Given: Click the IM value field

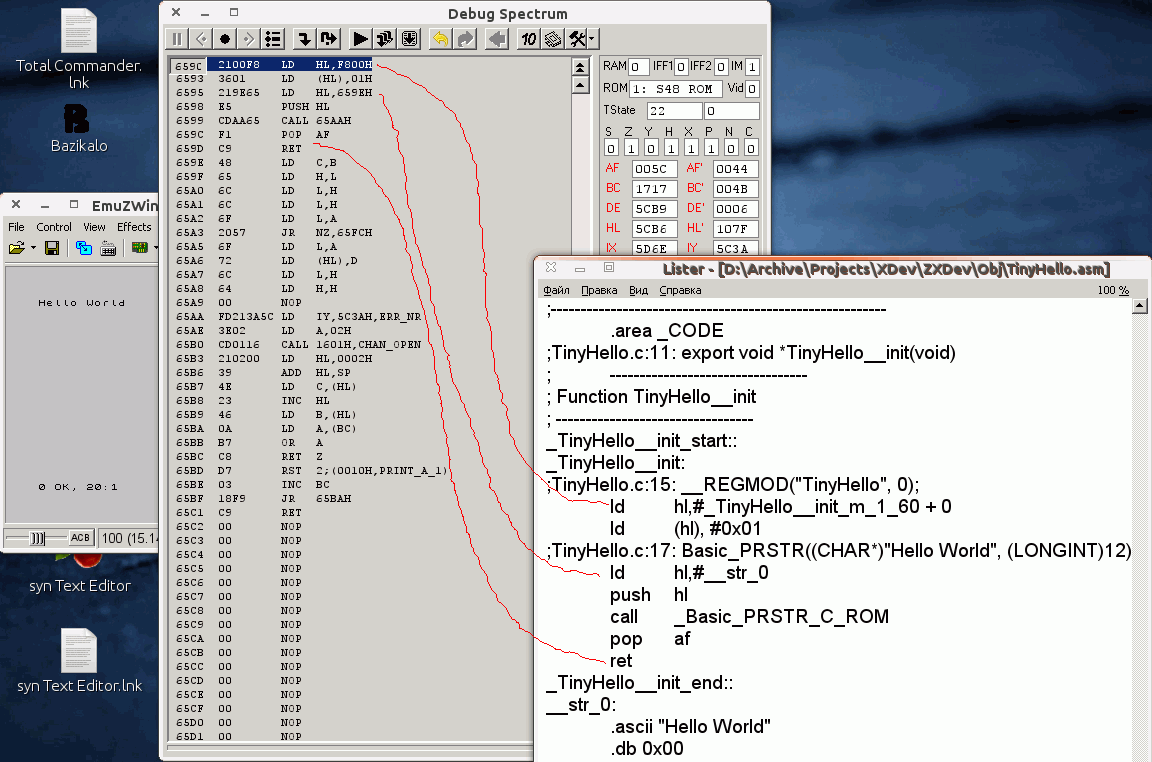Looking at the screenshot, I should [752, 67].
